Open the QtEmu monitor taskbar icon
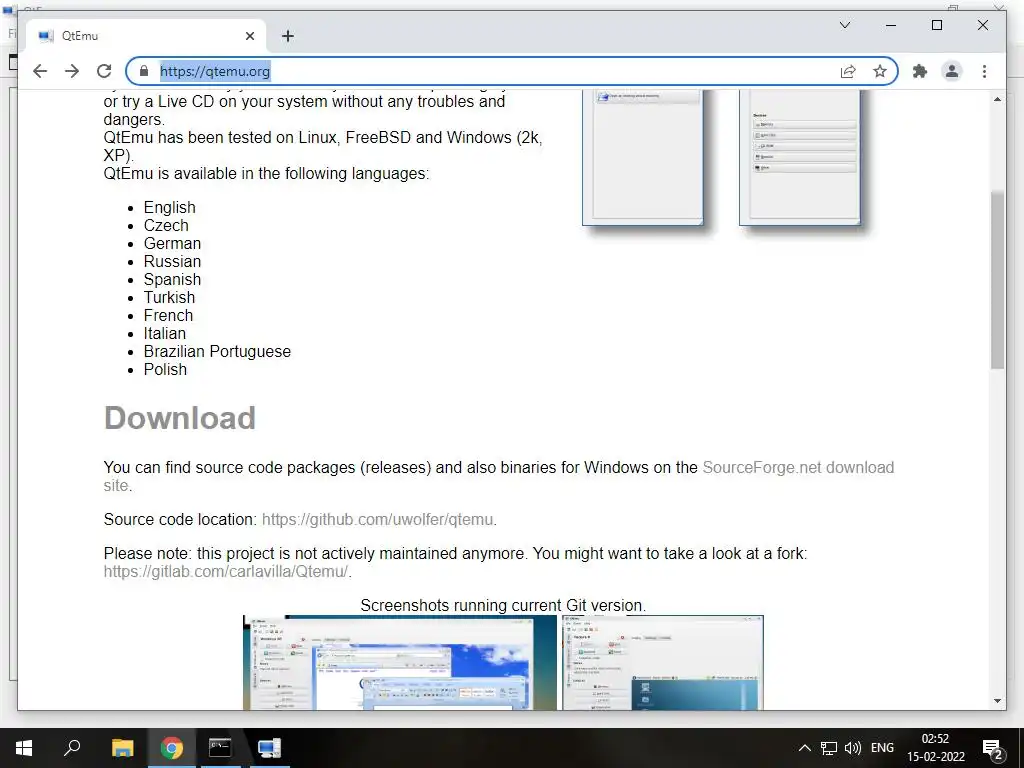Image resolution: width=1024 pixels, height=768 pixels. pyautogui.click(x=269, y=748)
